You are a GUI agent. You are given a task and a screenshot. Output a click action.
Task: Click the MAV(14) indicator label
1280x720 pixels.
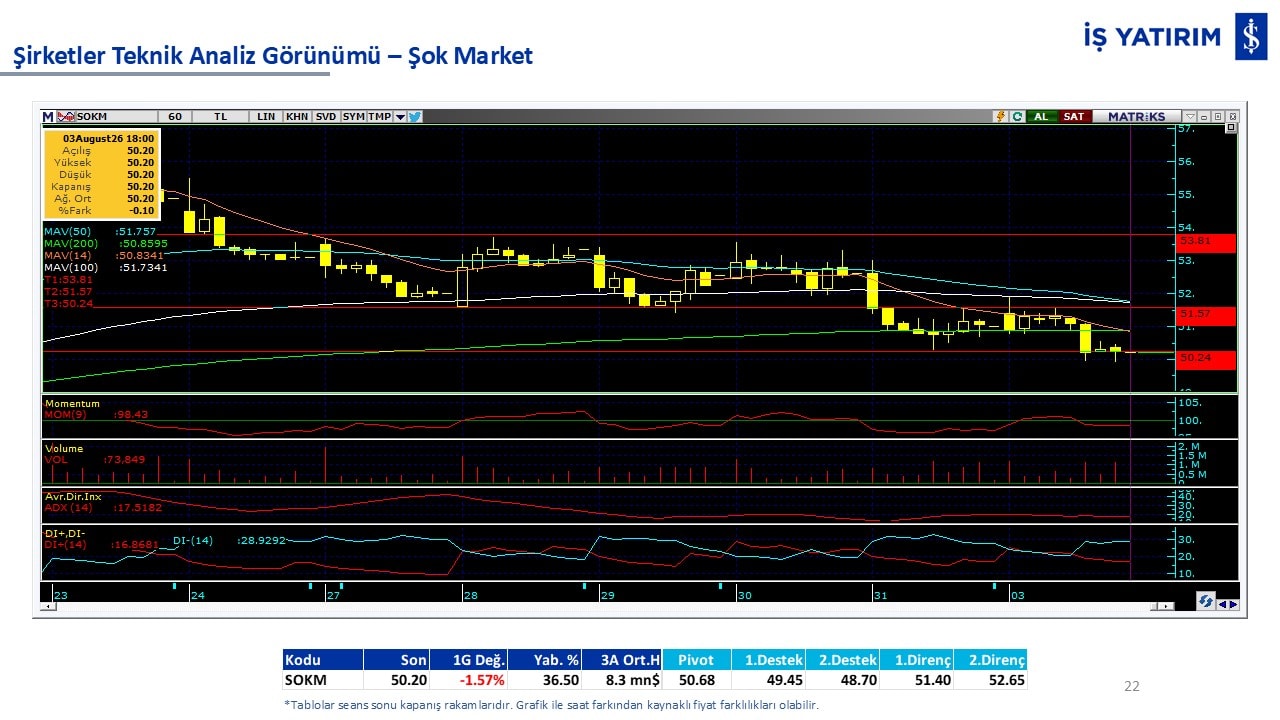pyautogui.click(x=105, y=256)
